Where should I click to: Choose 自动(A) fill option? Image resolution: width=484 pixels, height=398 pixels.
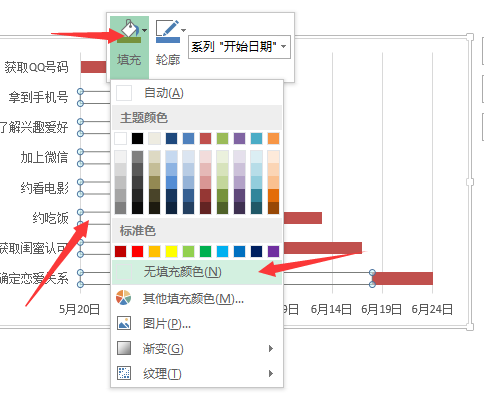[x=197, y=93]
